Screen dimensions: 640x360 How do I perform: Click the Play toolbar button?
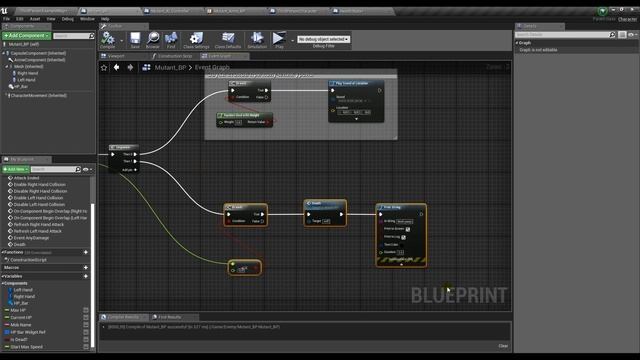279,40
